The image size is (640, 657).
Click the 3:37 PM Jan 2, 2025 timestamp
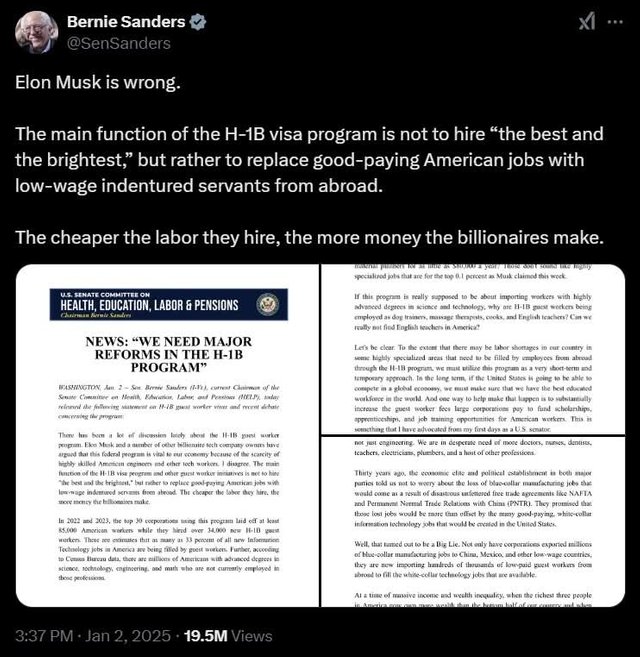pyautogui.click(x=93, y=636)
